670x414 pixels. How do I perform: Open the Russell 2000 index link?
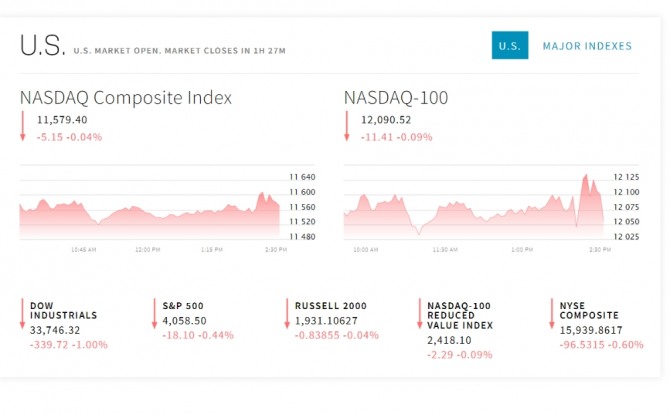[331, 305]
